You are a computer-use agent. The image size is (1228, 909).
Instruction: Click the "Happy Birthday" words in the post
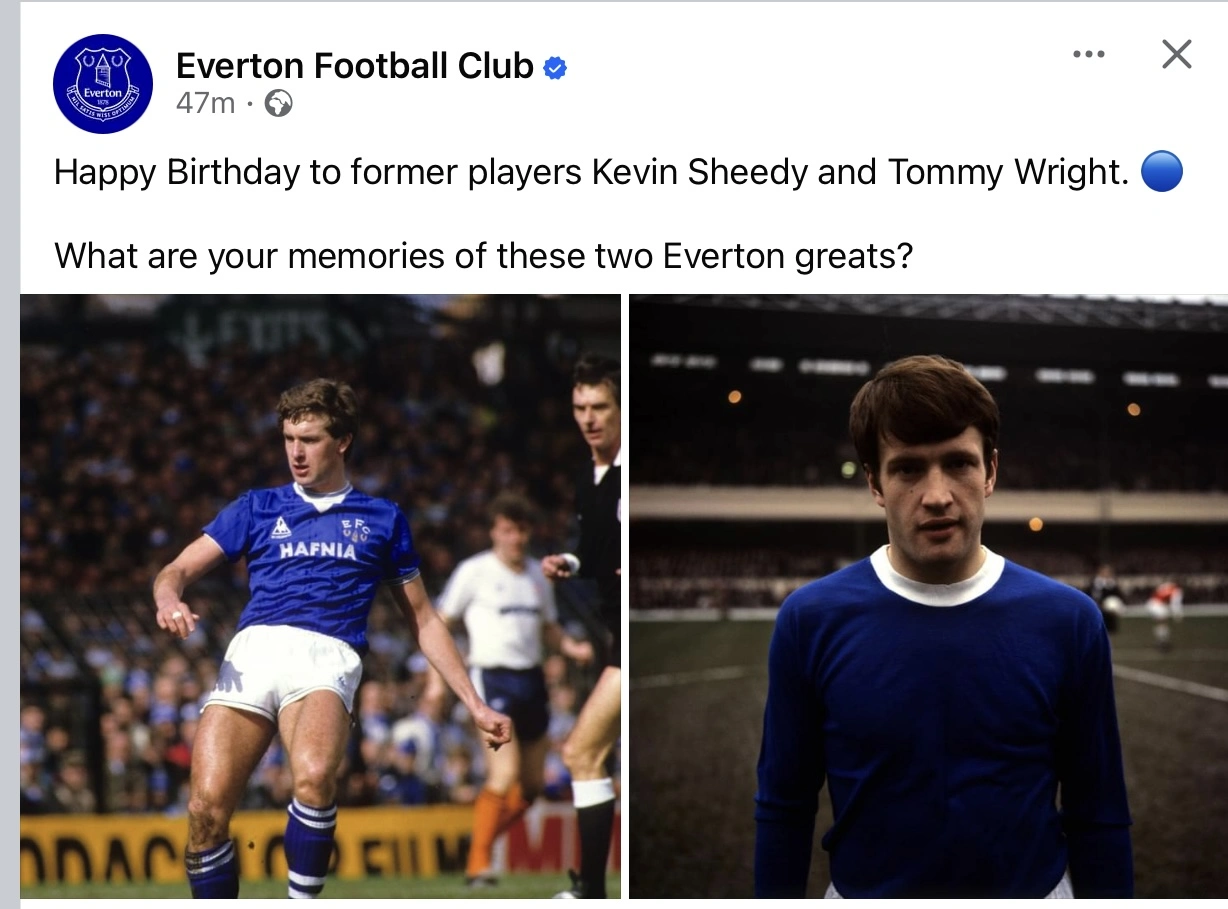point(176,173)
